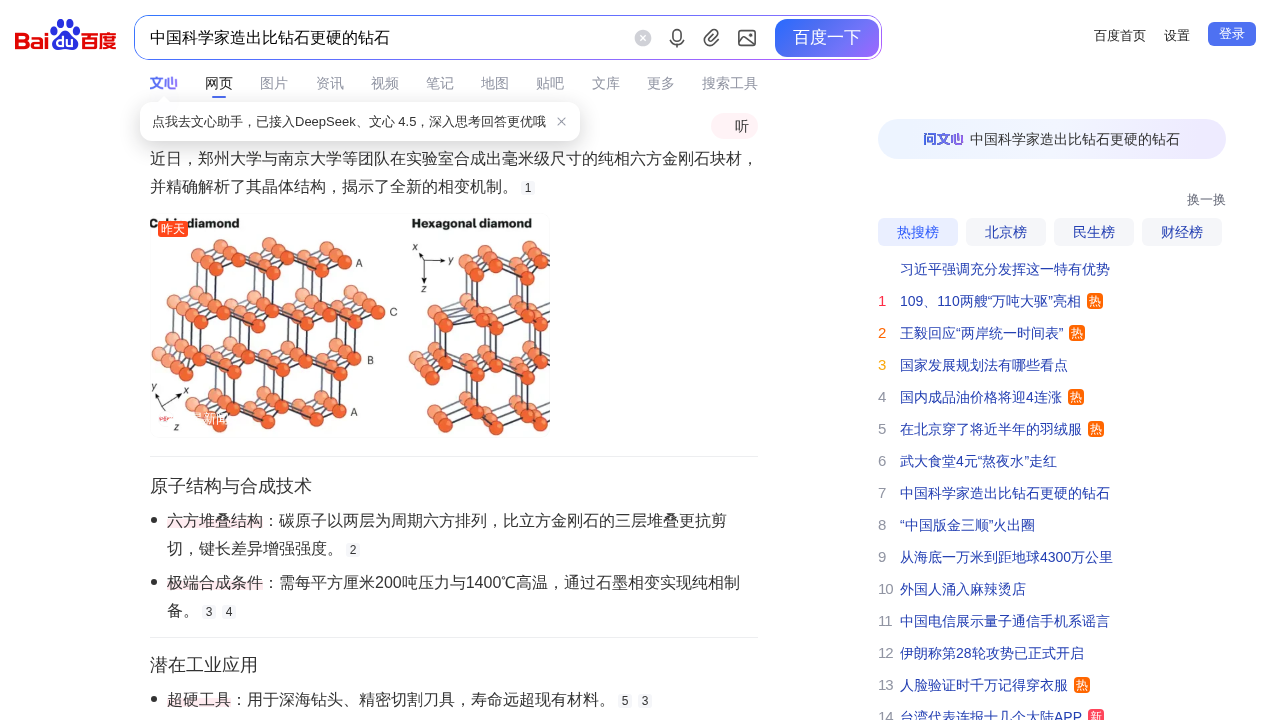Open the 设置 menu
The width and height of the screenshot is (1280, 720).
pos(1176,35)
